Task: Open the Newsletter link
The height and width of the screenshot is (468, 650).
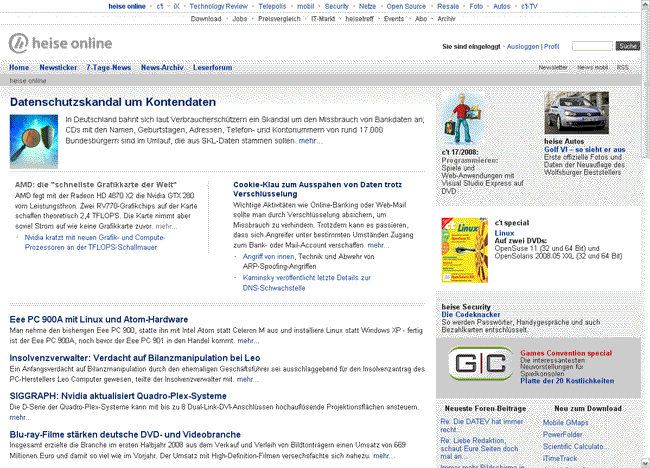Action: pos(553,67)
